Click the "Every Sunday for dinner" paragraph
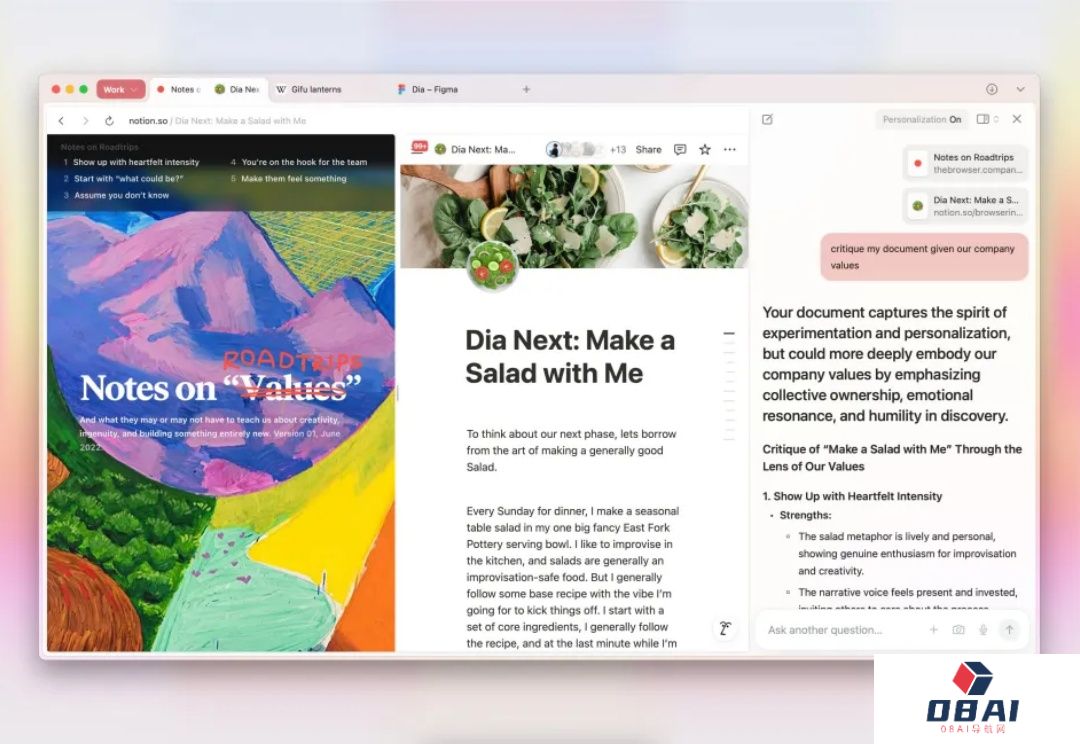Screen dimensions: 1080x744 (x=572, y=577)
